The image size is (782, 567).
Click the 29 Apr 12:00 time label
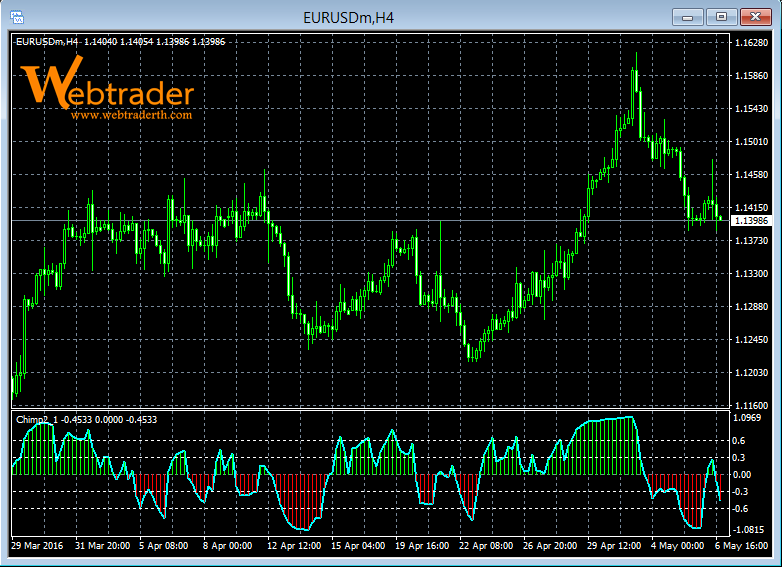pyautogui.click(x=614, y=546)
